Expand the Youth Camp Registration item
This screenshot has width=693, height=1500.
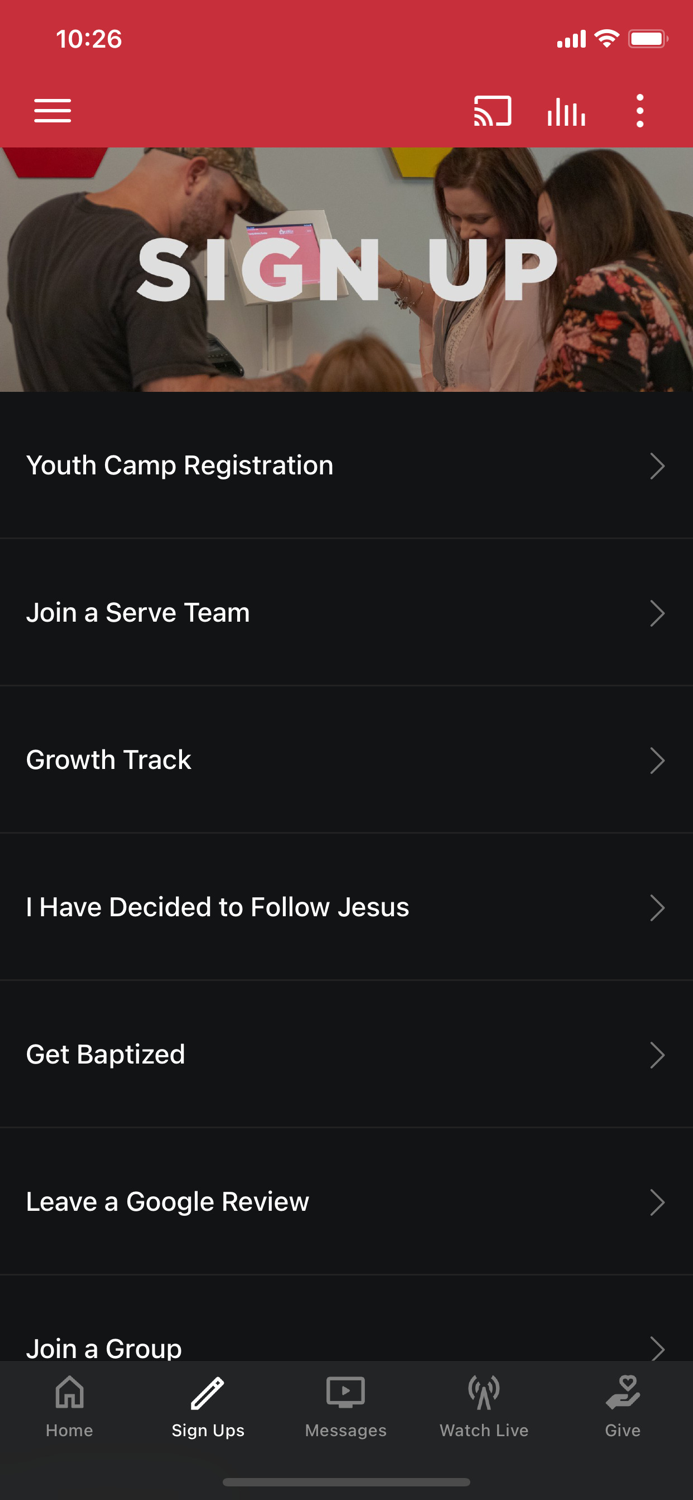coord(346,465)
